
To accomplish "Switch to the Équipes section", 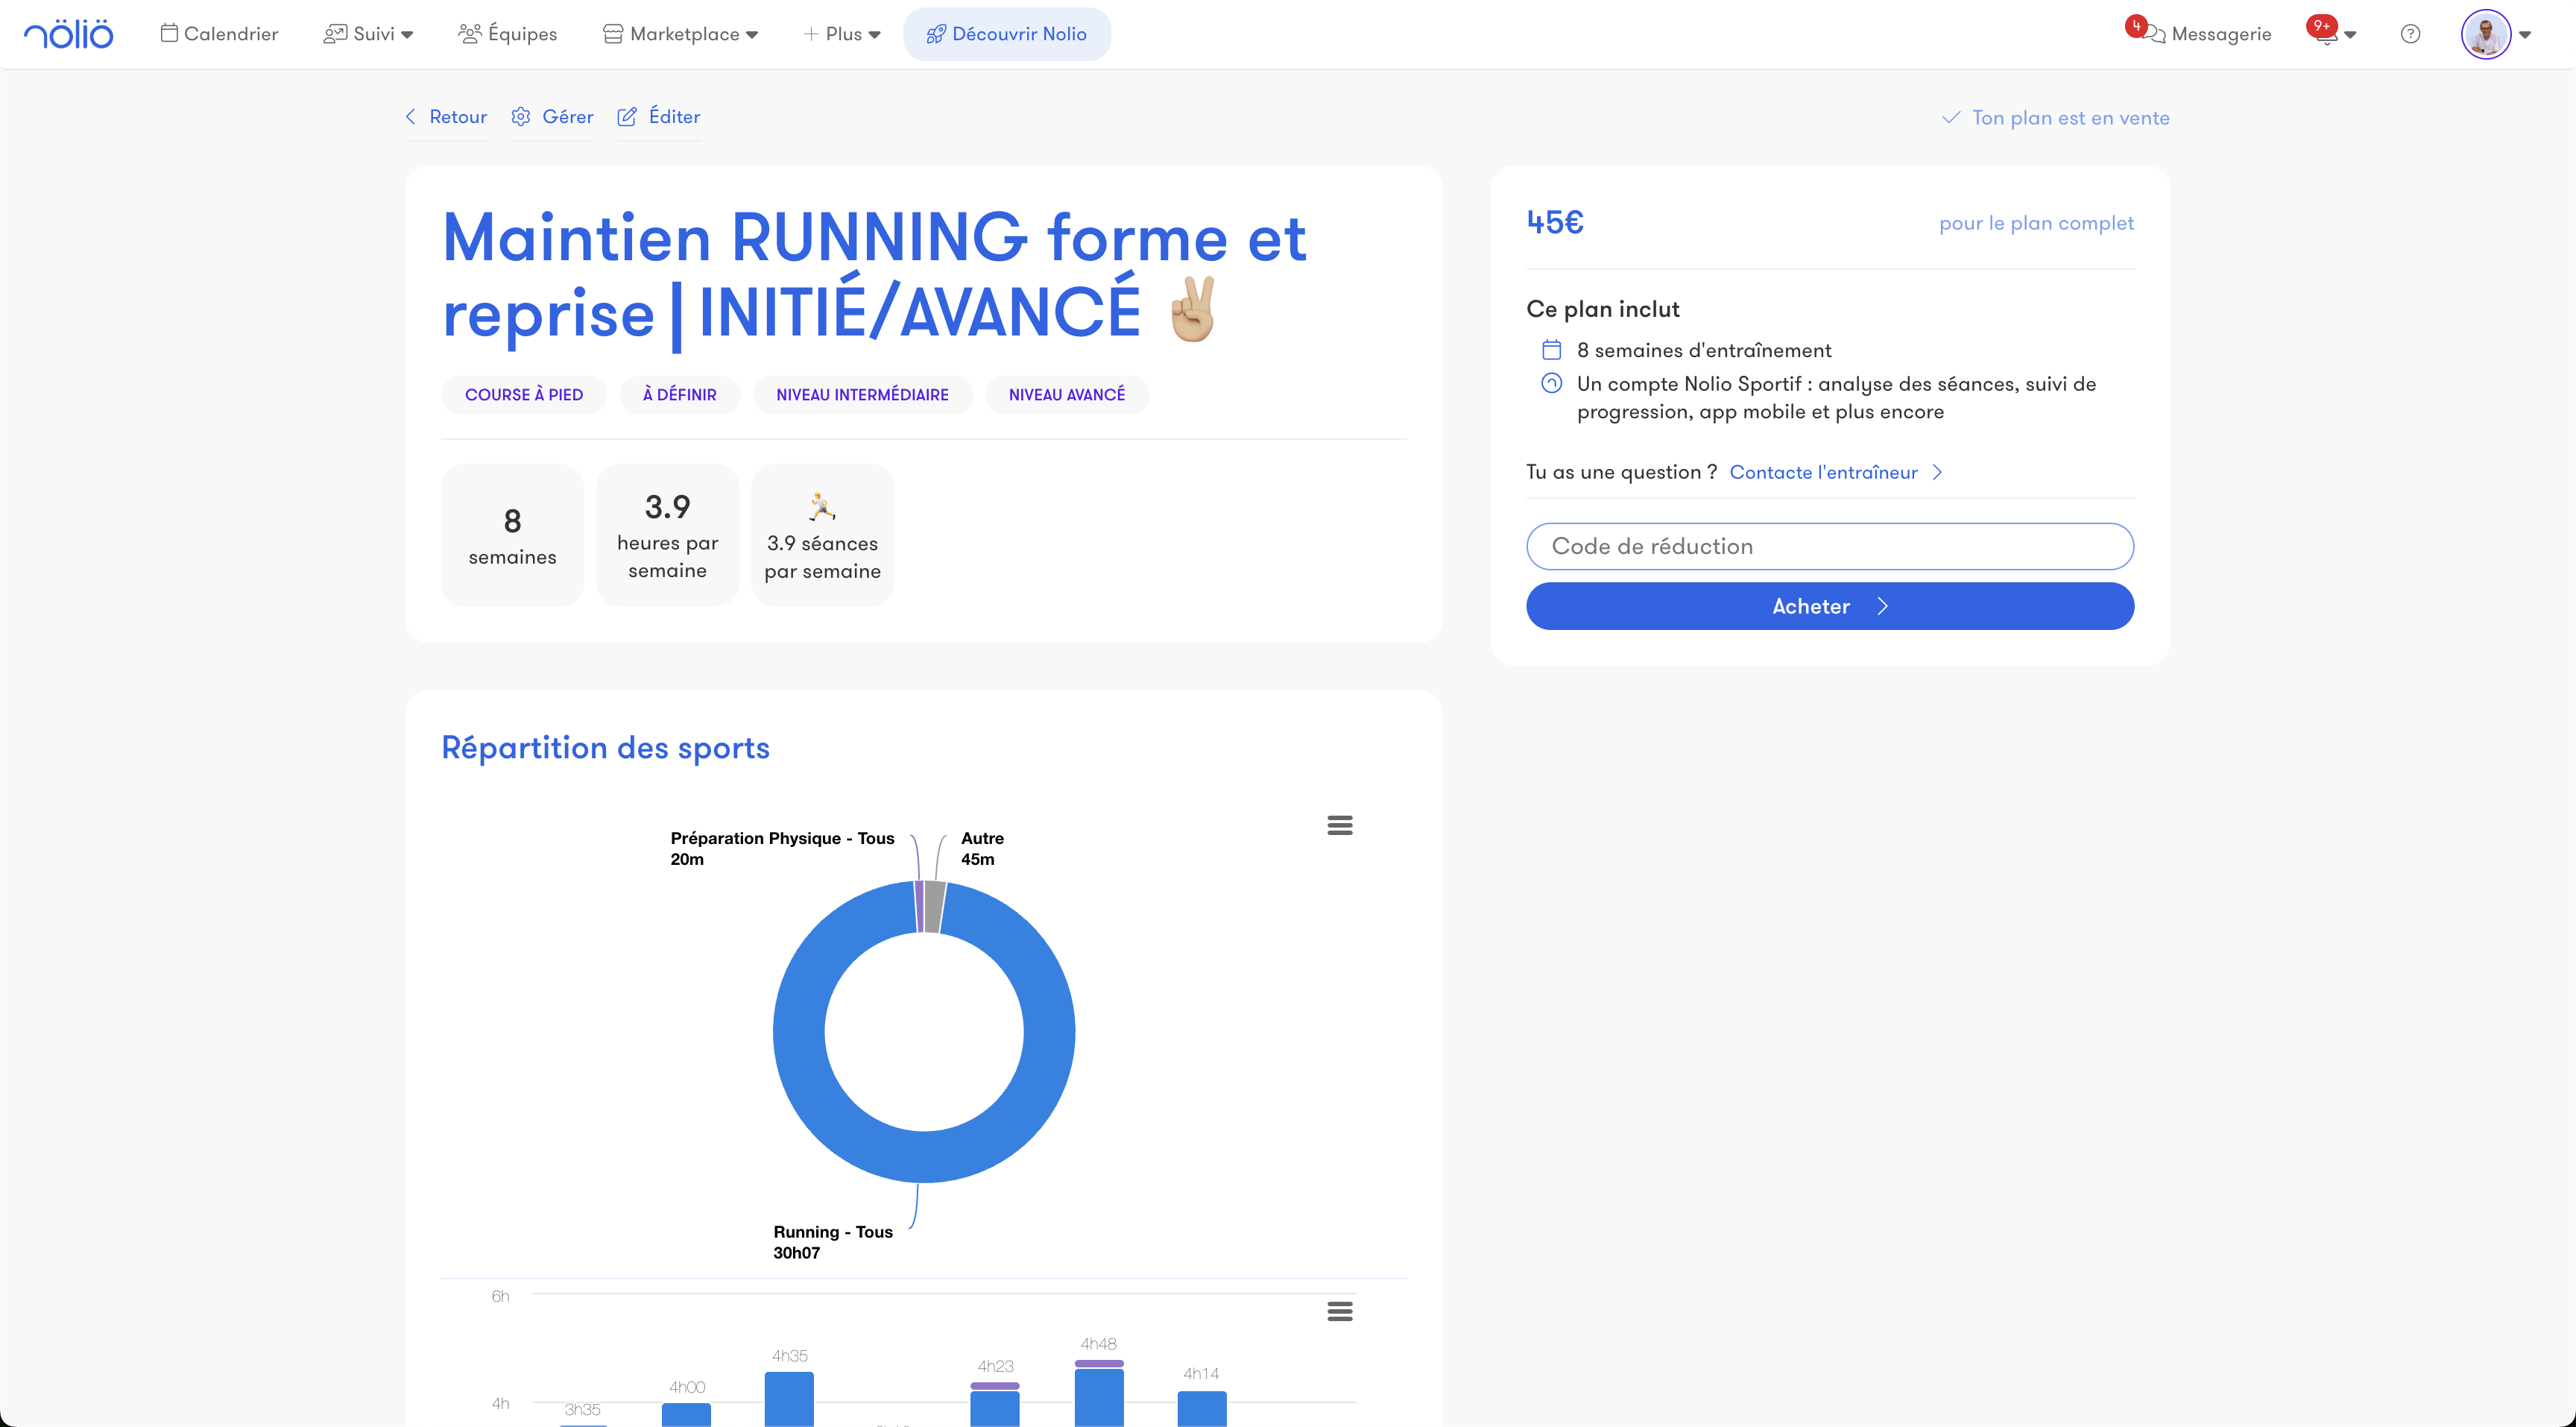I will 508,33.
